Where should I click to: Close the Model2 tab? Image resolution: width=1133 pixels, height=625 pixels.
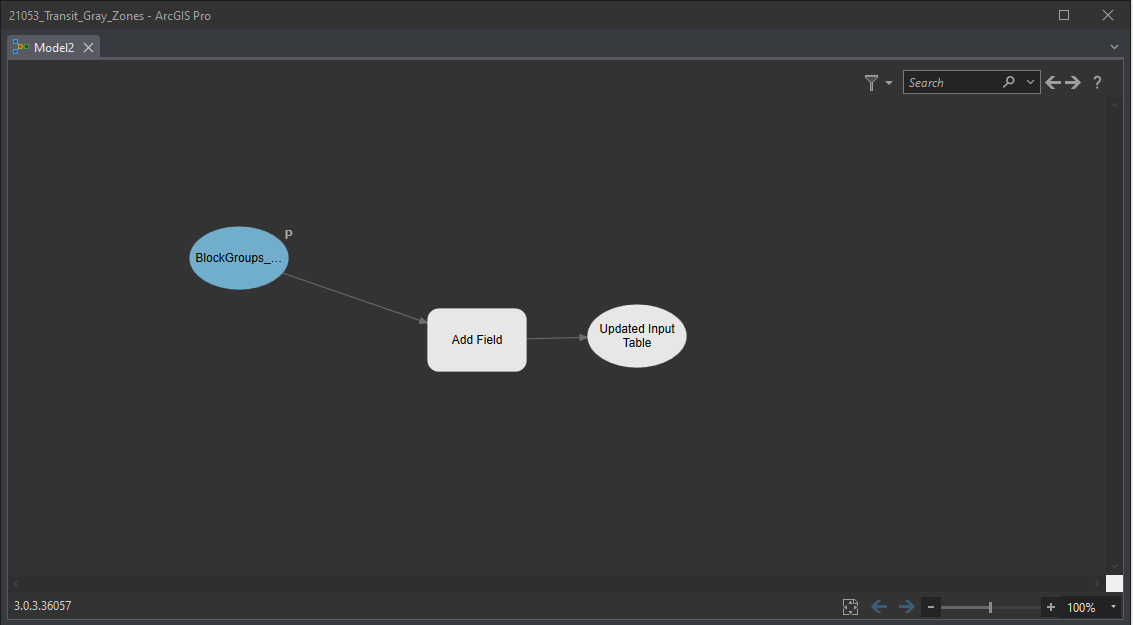click(88, 48)
